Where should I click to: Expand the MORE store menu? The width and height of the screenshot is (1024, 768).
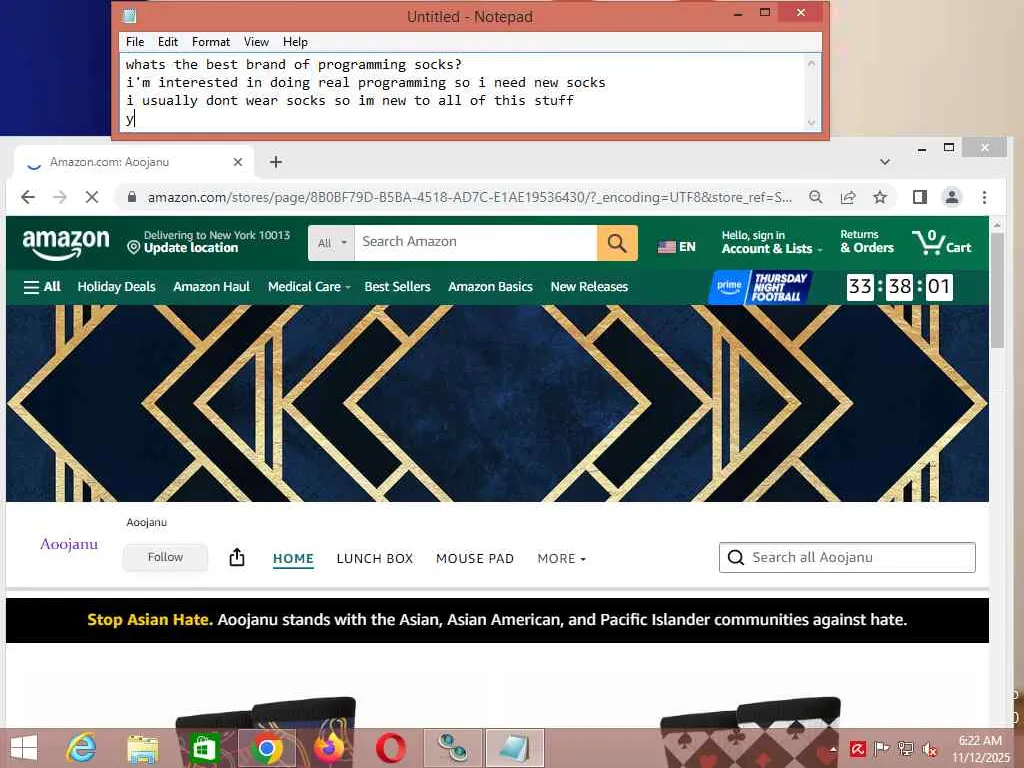[561, 559]
